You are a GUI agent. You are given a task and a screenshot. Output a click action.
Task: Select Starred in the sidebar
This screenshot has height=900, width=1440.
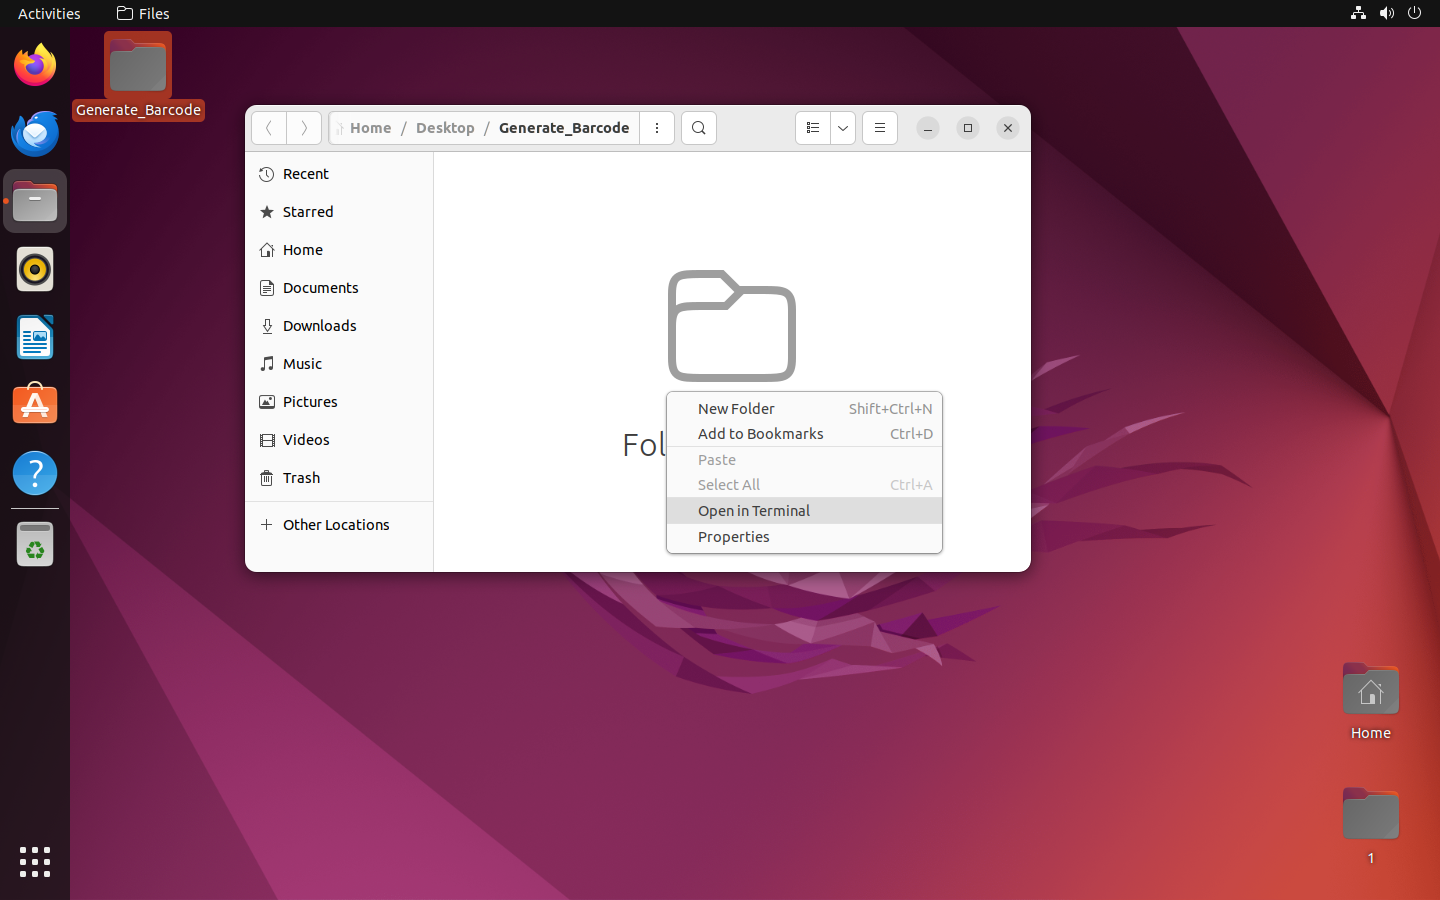(308, 212)
